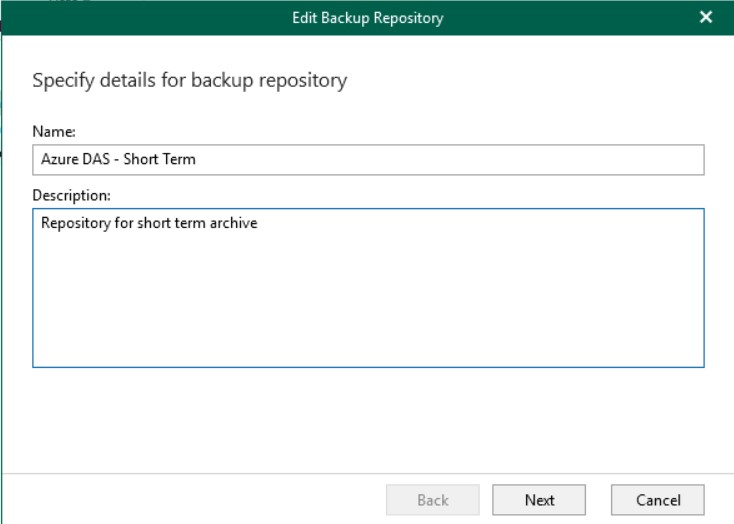The height and width of the screenshot is (524, 734).
Task: Click blank dialog area below the Description box
Action: (368, 419)
